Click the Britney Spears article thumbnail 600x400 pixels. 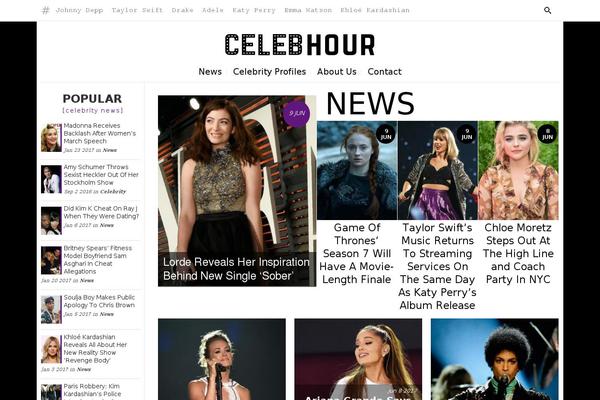point(51,260)
